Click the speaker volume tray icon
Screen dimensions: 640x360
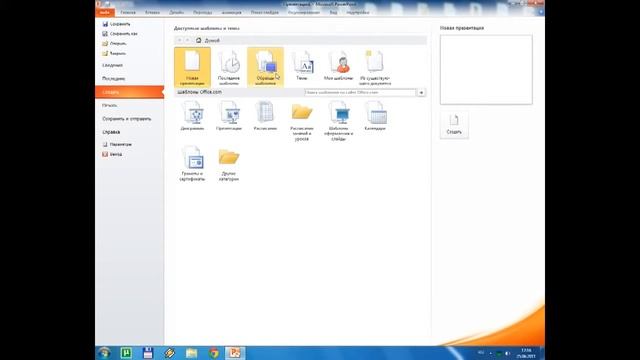coord(507,353)
